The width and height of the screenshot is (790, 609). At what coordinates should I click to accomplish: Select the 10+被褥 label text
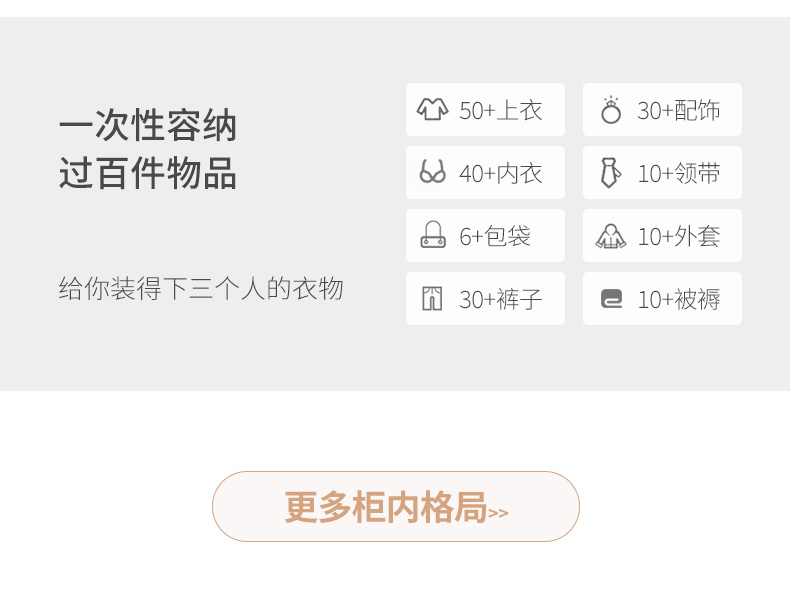[x=678, y=299]
